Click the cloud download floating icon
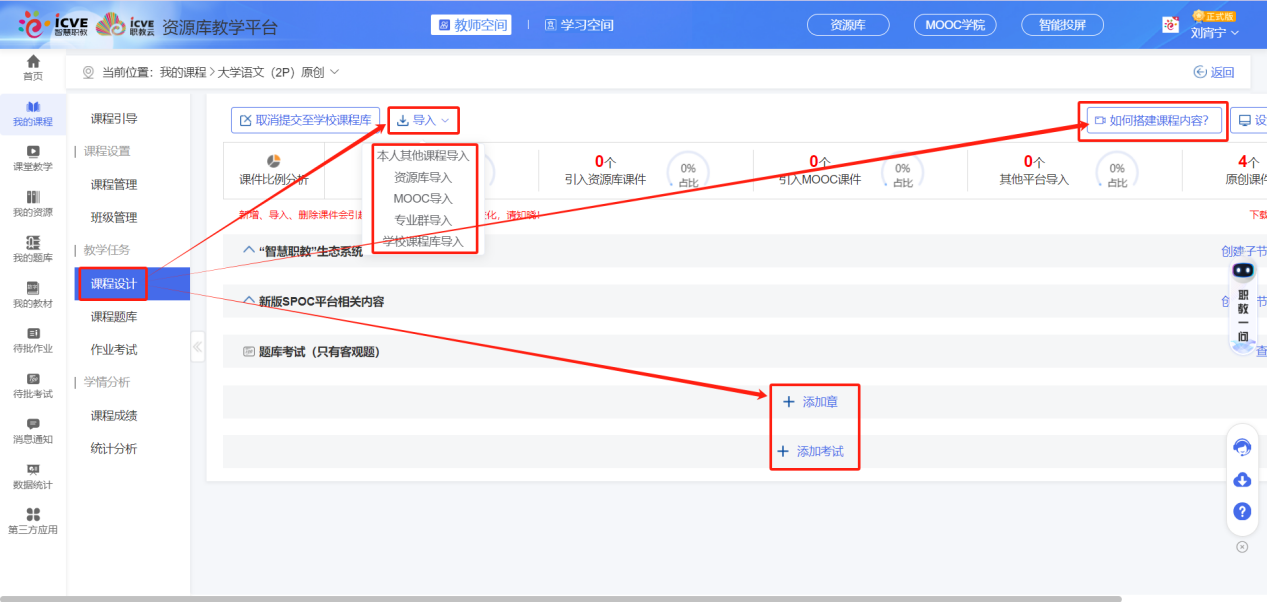Viewport: 1267px width, 602px height. point(1242,479)
